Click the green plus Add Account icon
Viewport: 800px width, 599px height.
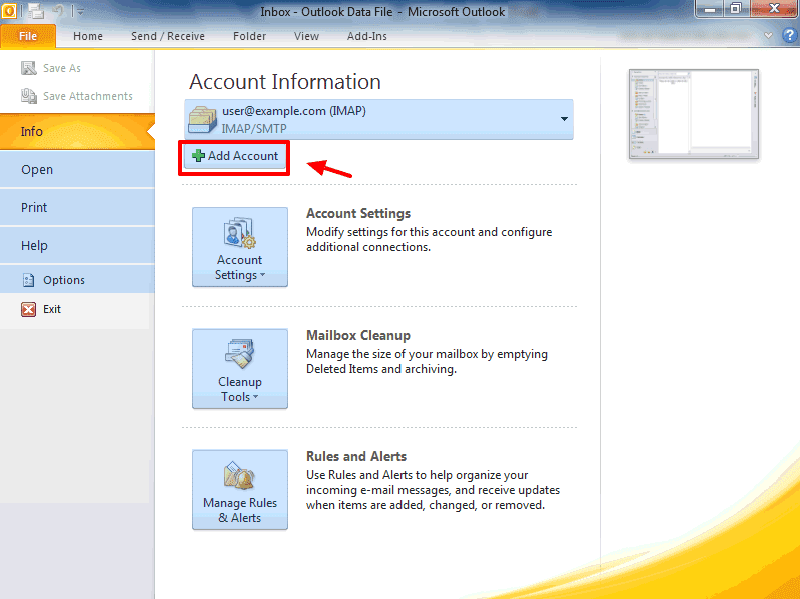[198, 156]
